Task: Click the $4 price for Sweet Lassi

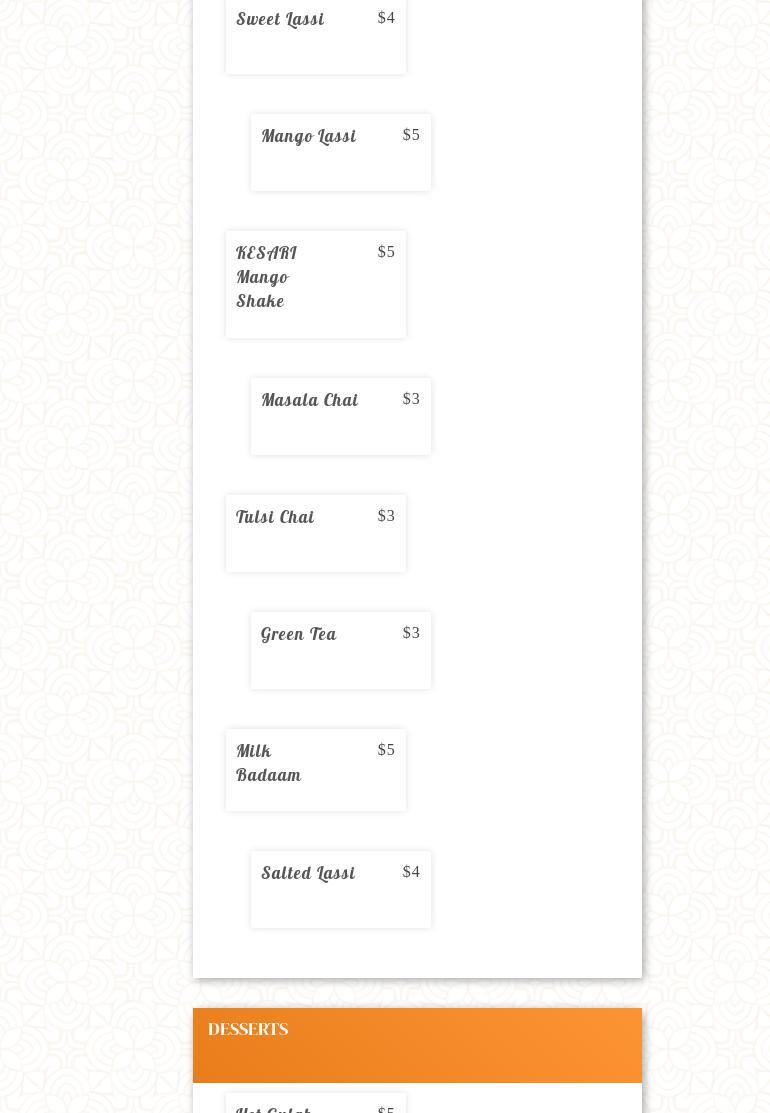Action: coord(386,18)
